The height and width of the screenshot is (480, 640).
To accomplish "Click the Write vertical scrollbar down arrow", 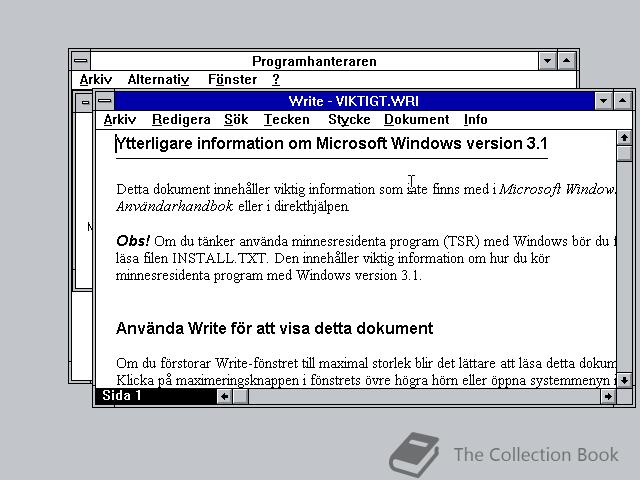I will [x=624, y=381].
